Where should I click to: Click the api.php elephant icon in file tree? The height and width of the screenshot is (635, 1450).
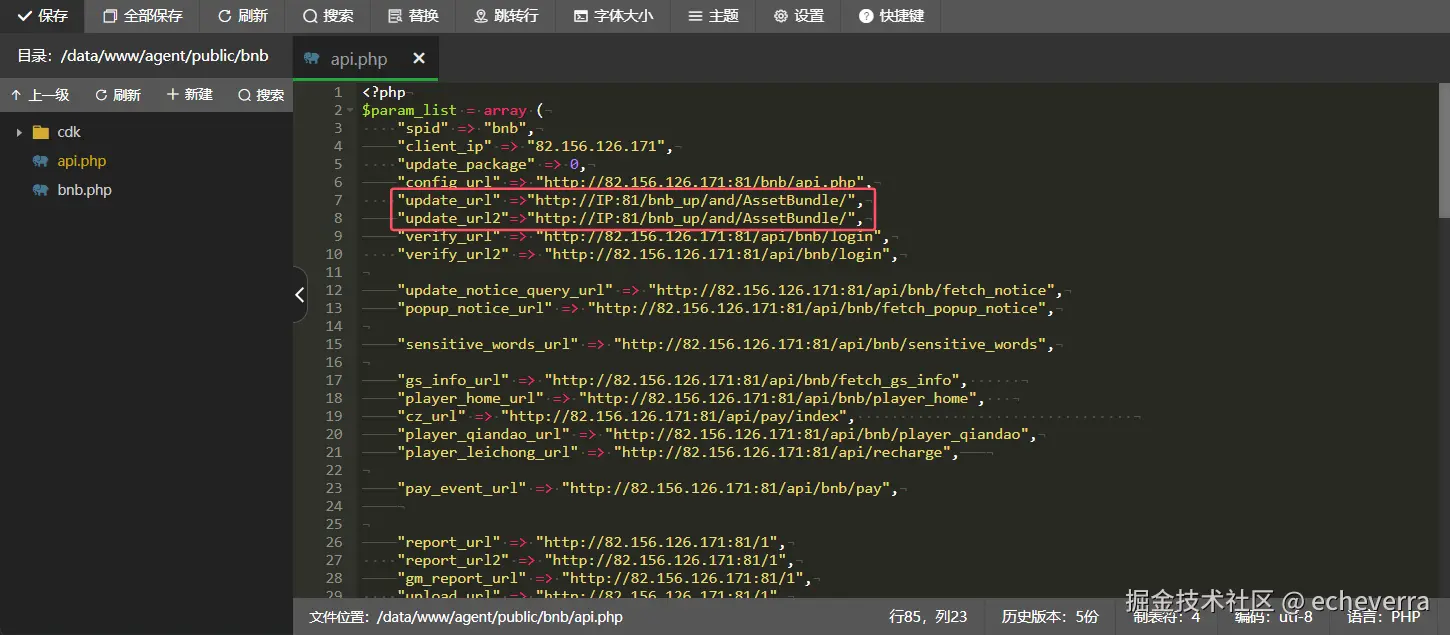coord(40,161)
